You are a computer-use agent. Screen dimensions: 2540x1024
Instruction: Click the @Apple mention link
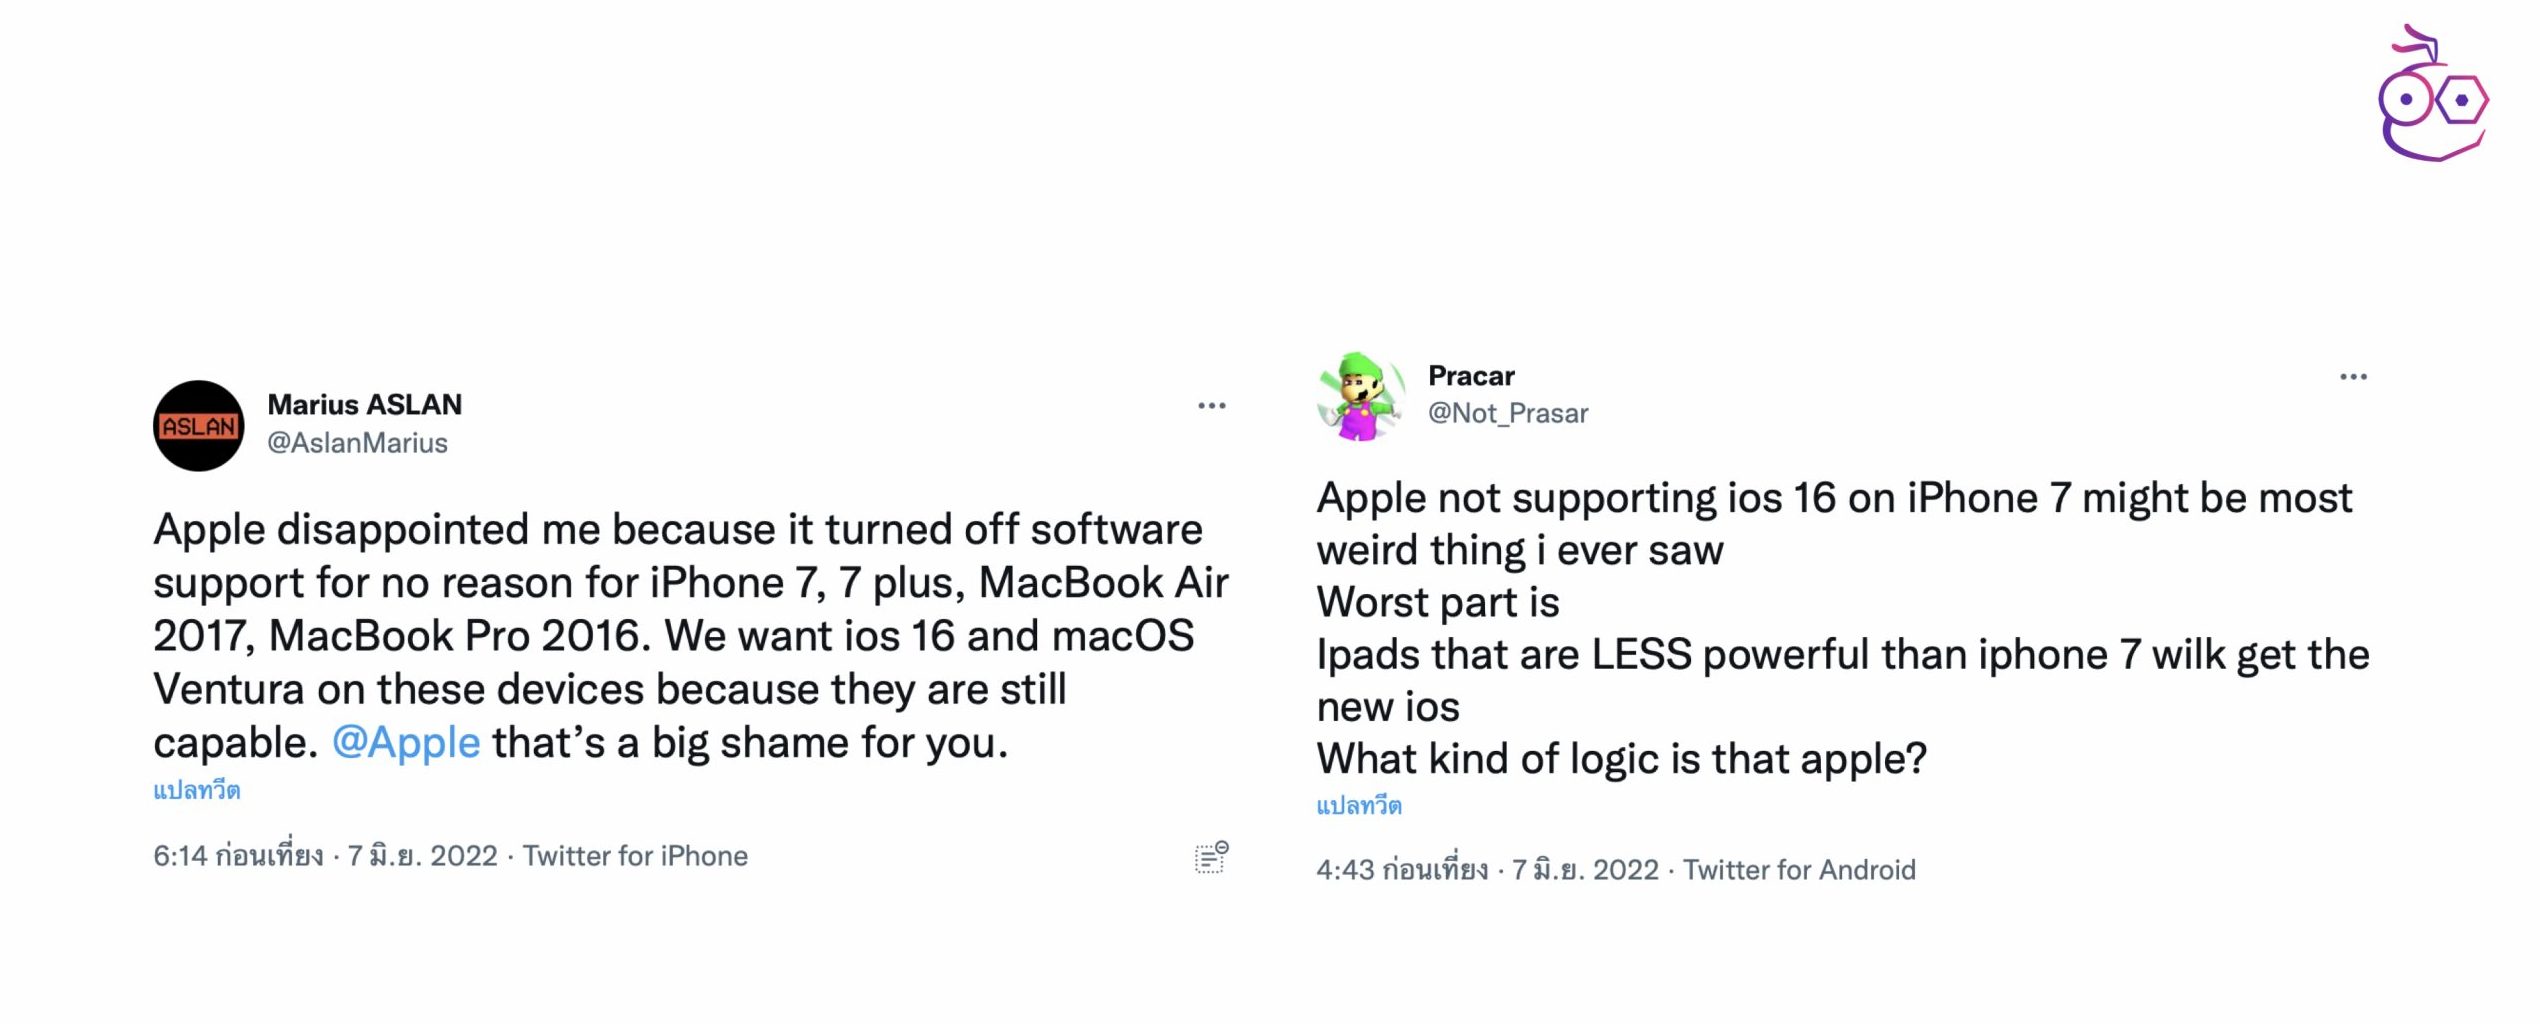pyautogui.click(x=406, y=743)
